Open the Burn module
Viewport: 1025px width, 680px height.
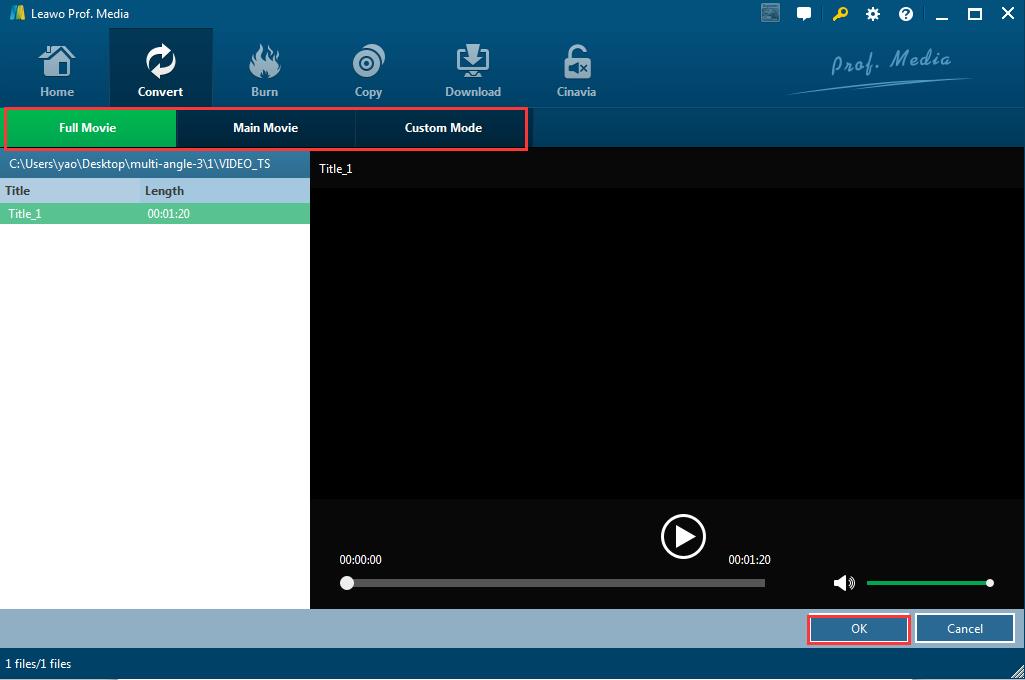[x=264, y=71]
